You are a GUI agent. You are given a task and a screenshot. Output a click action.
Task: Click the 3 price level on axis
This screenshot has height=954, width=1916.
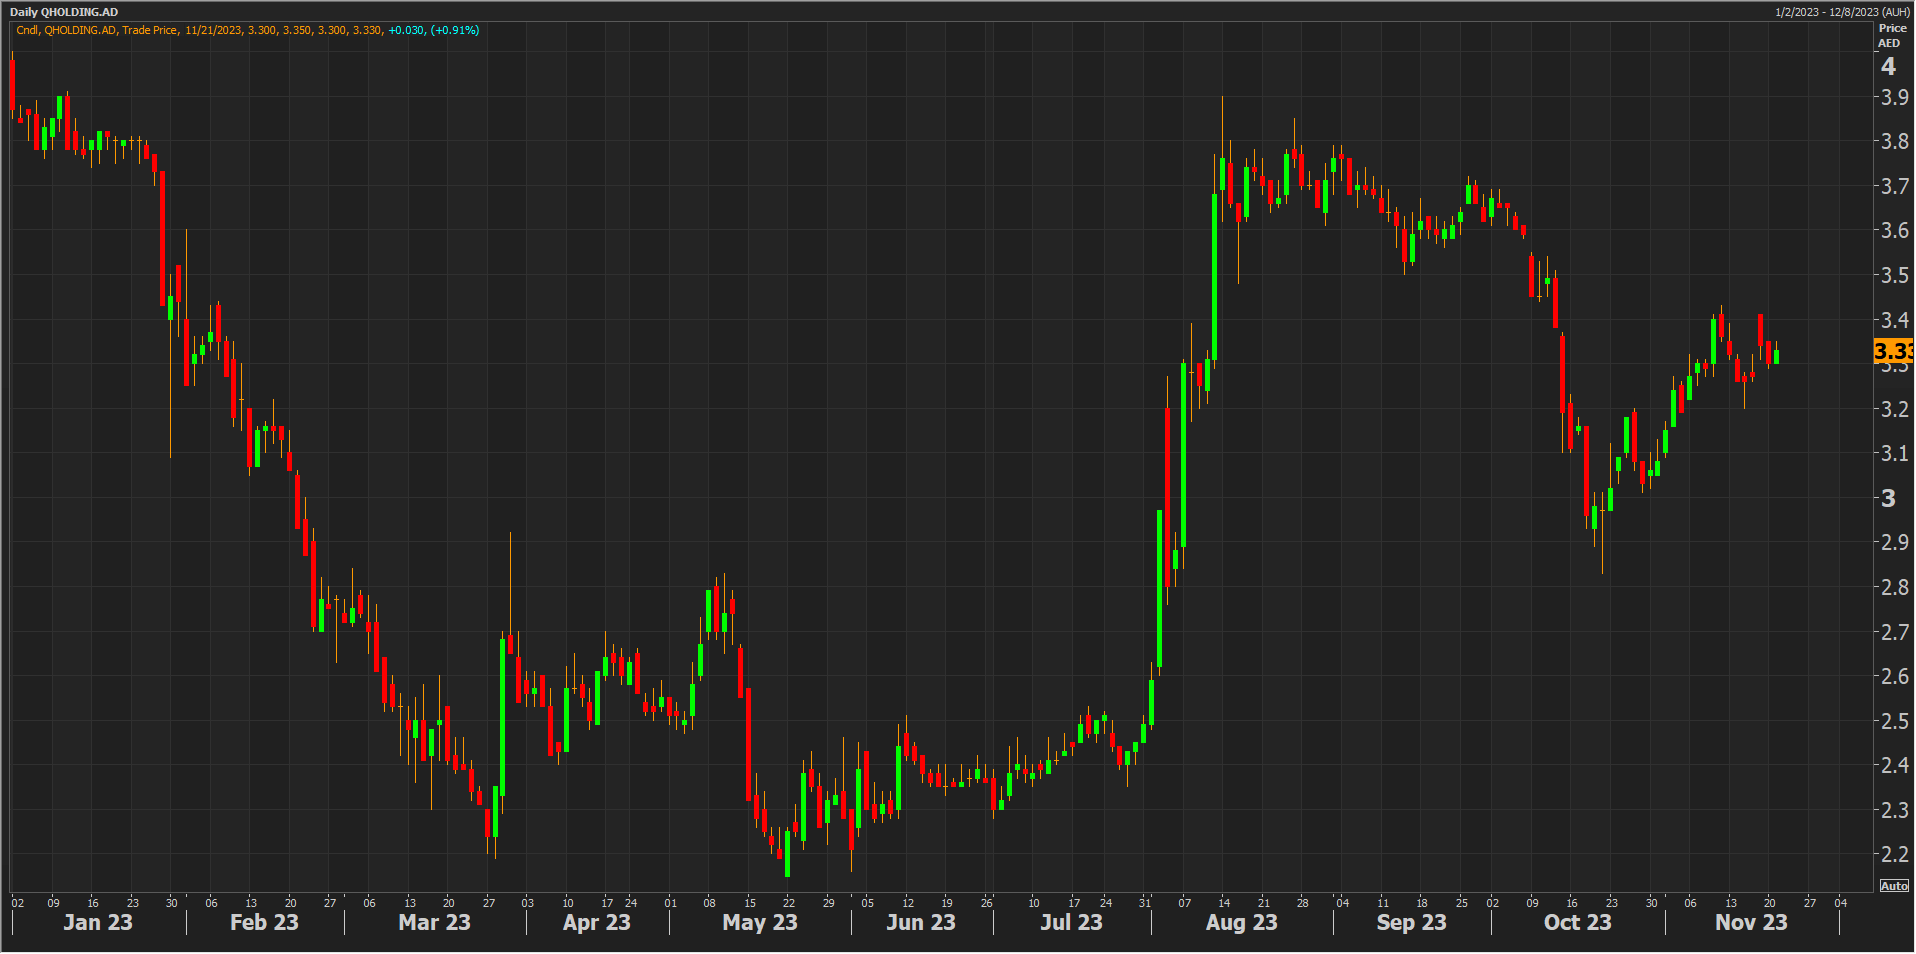[x=1888, y=498]
